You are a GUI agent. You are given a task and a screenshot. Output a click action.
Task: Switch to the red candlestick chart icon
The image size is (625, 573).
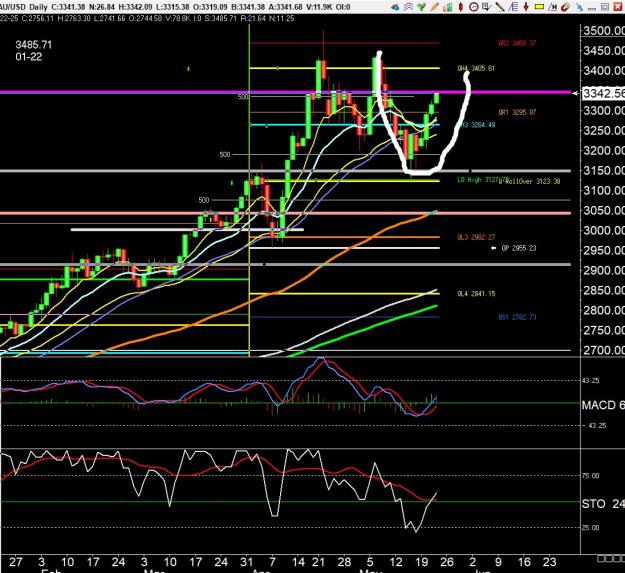coord(461,7)
